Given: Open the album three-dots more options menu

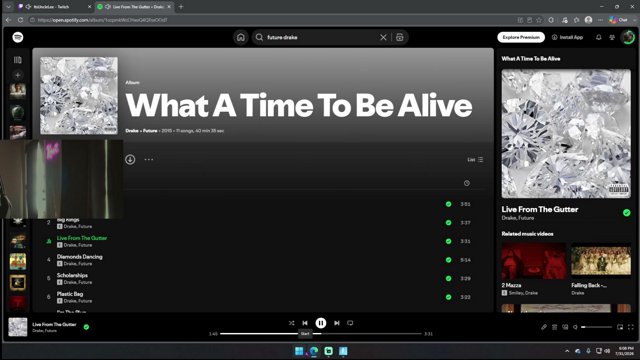Looking at the screenshot, I should click(x=149, y=160).
